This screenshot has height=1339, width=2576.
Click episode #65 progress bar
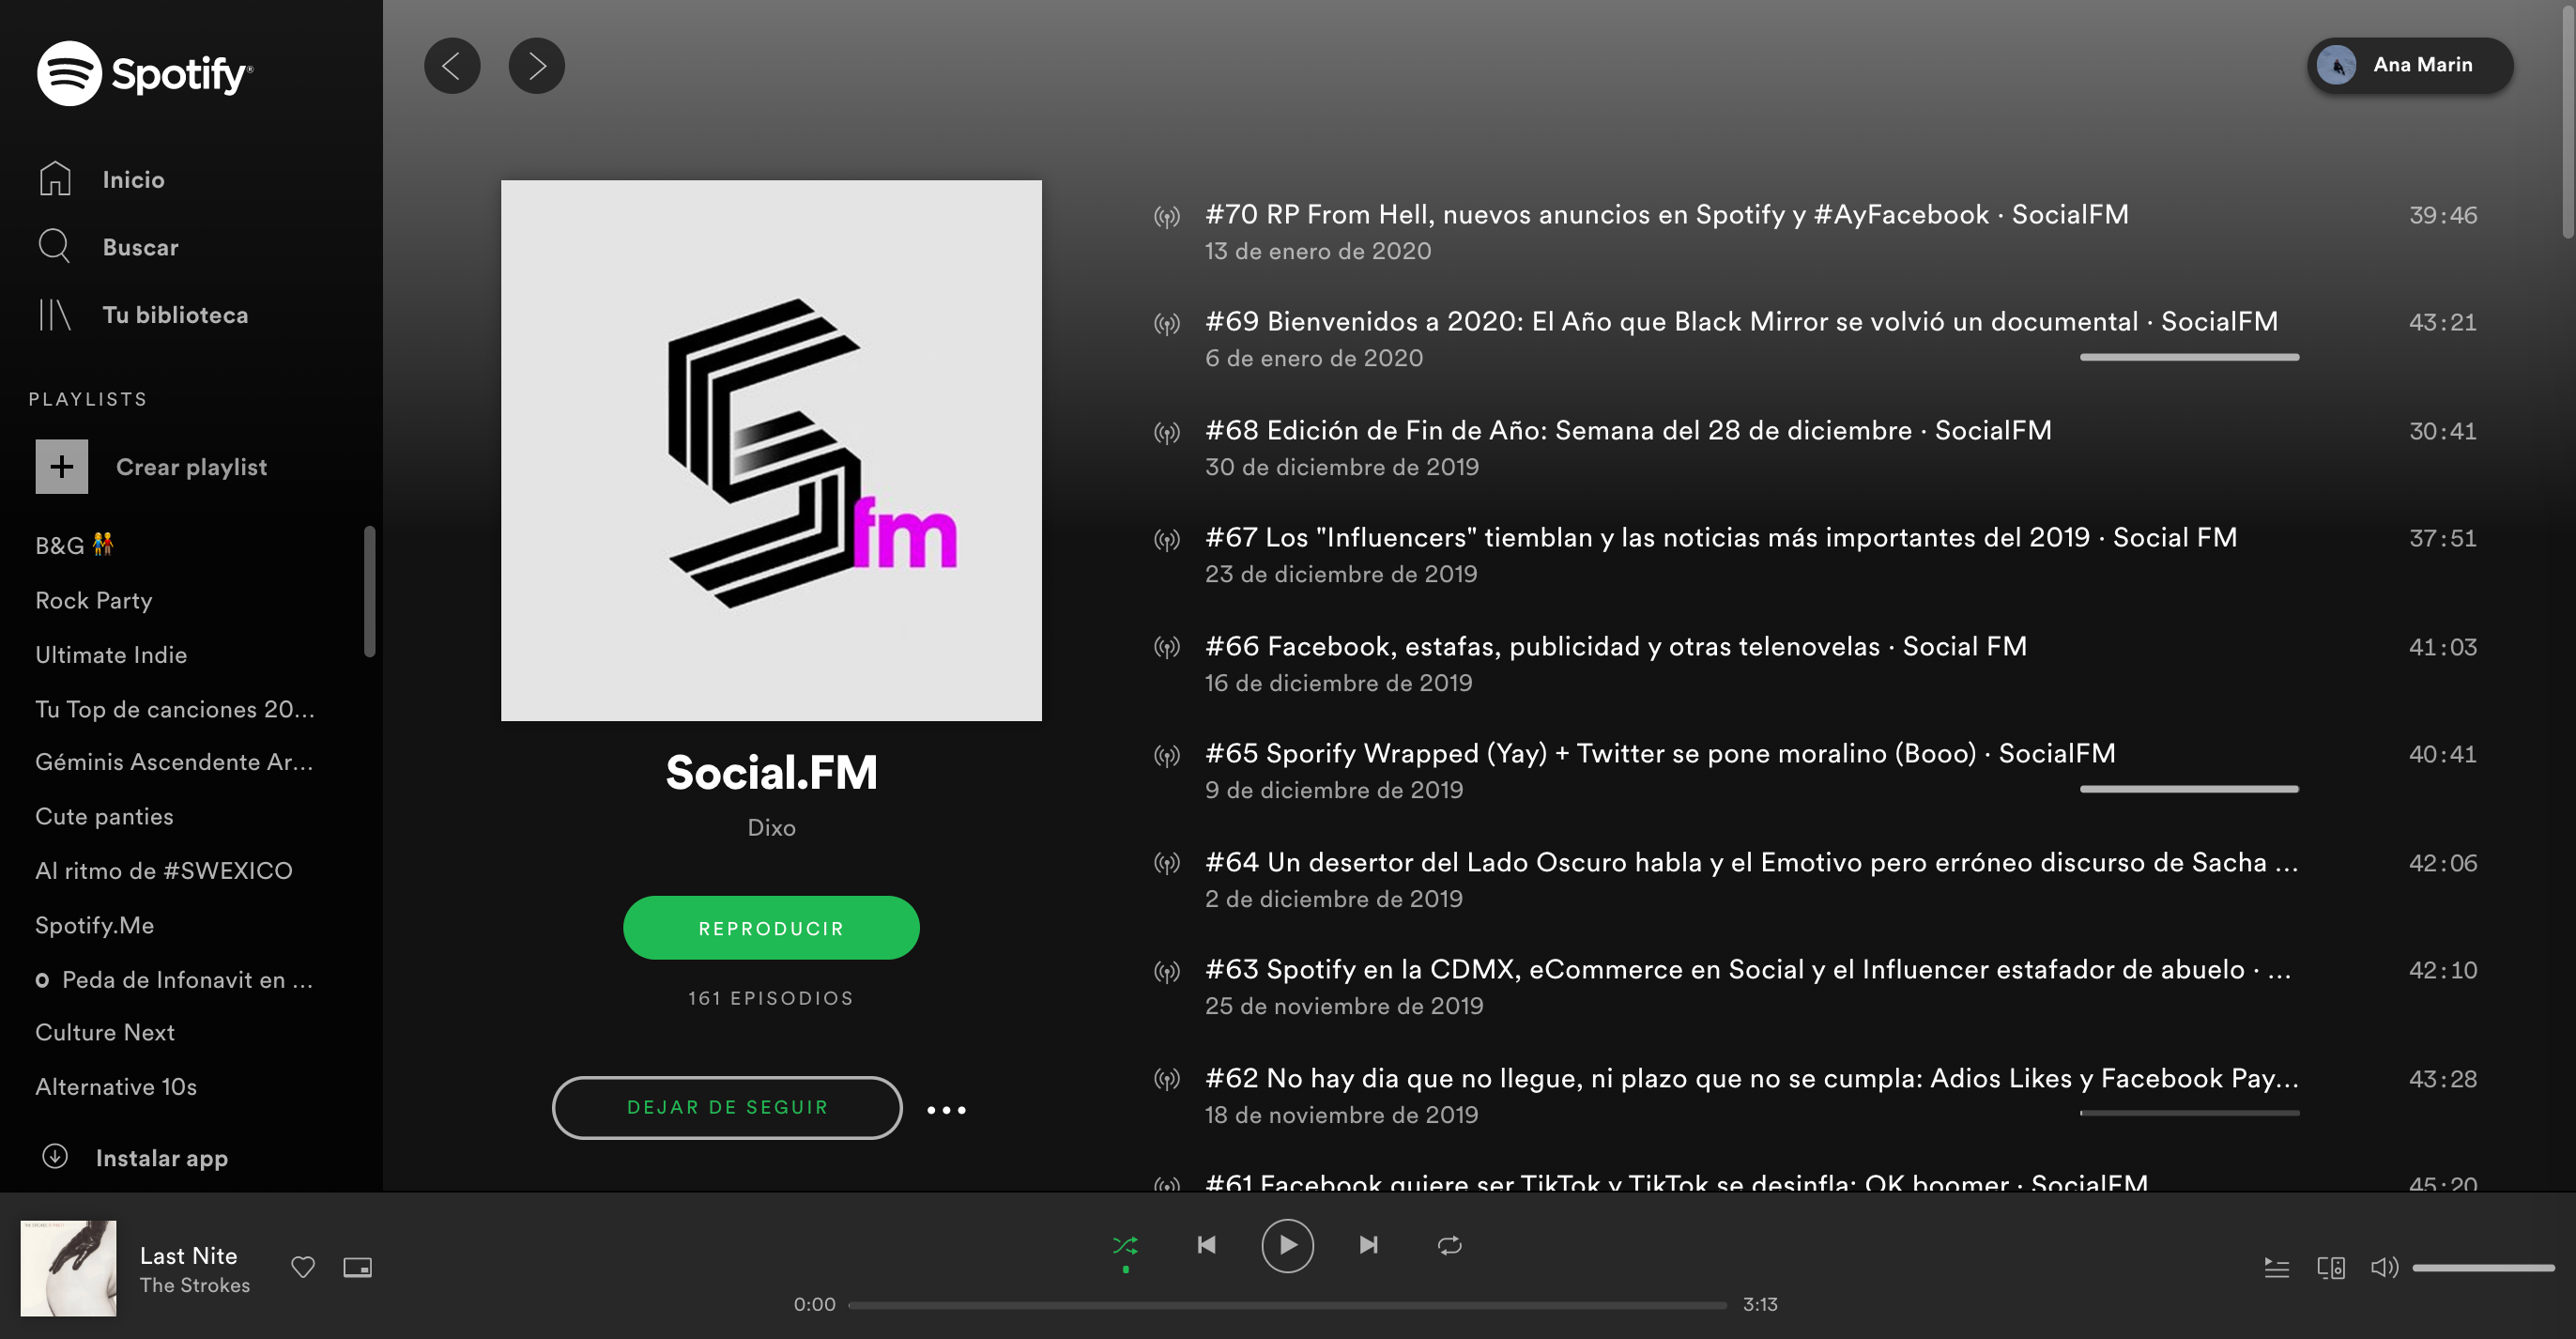pos(2189,789)
